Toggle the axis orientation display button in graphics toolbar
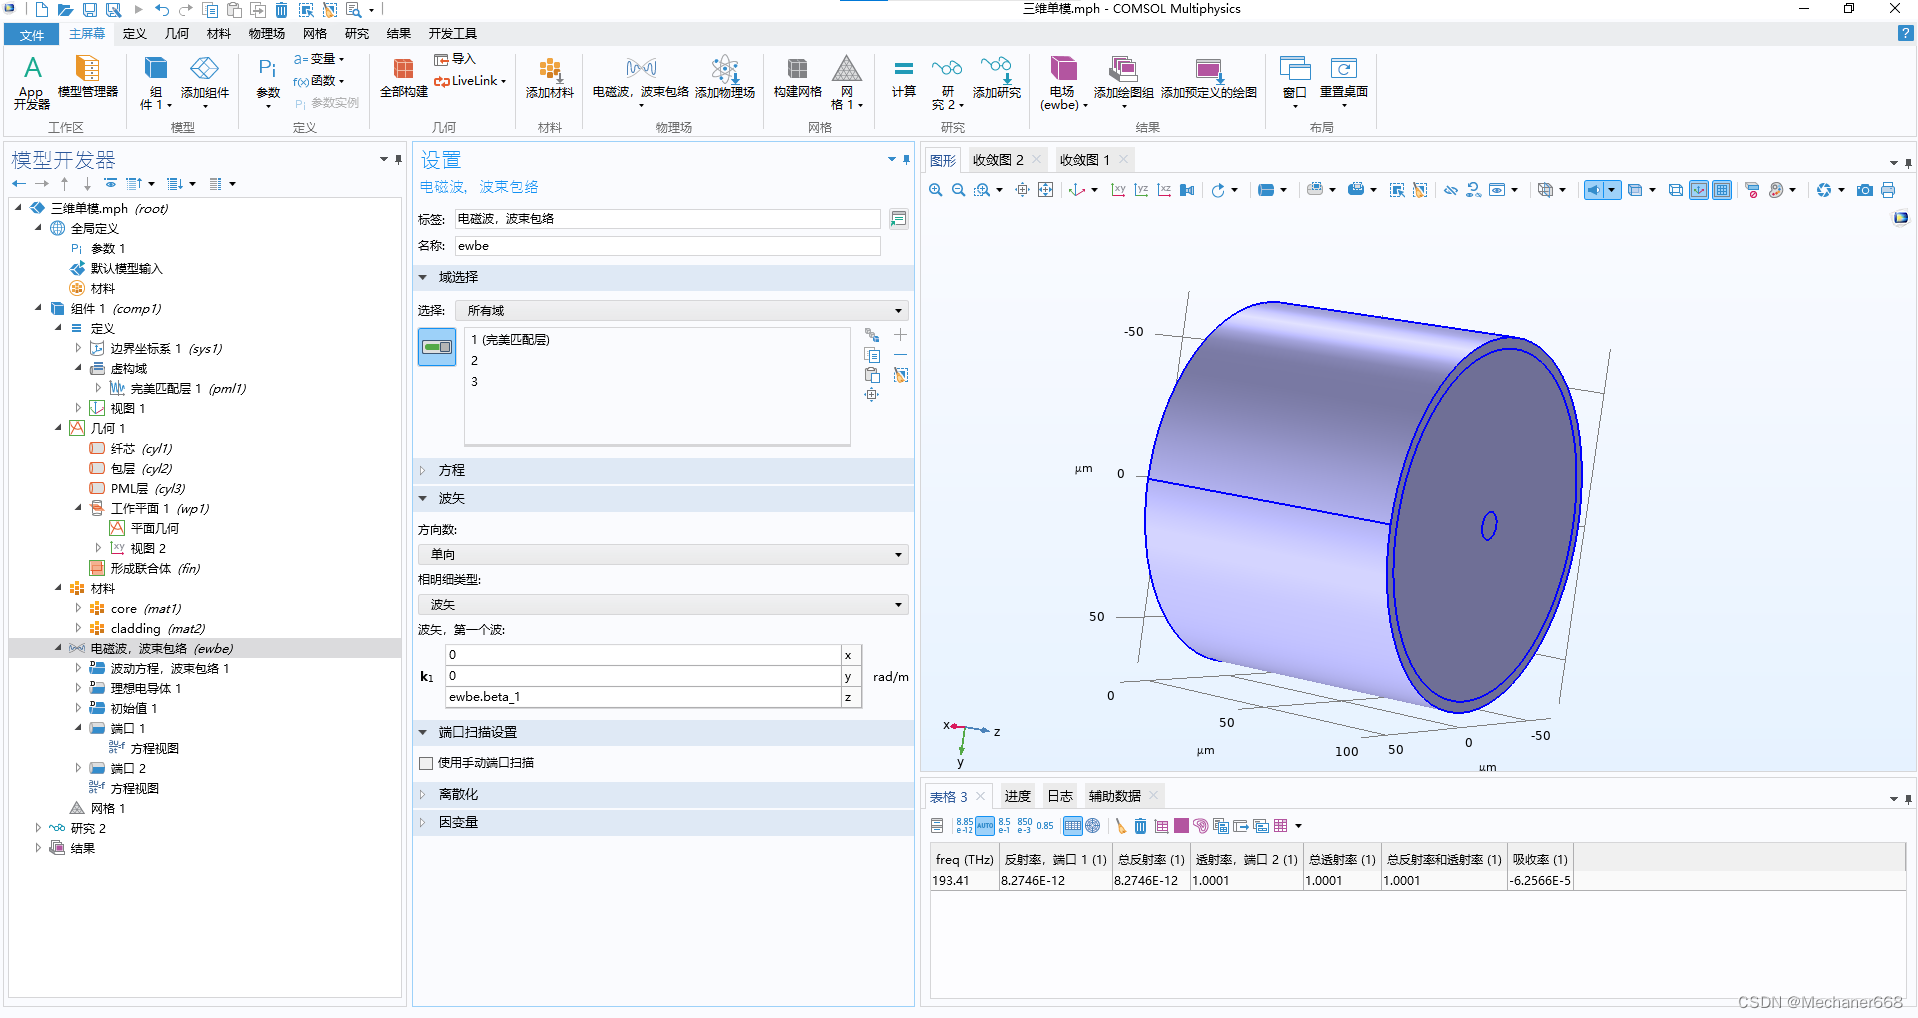The image size is (1918, 1018). [x=1699, y=190]
